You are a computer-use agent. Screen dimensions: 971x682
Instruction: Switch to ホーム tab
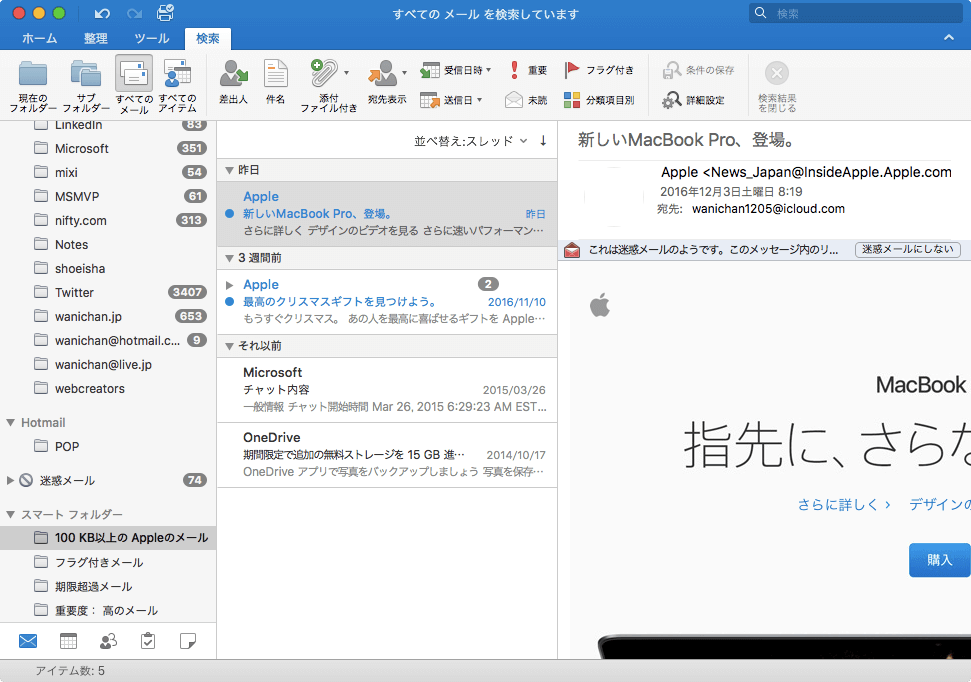[40, 38]
